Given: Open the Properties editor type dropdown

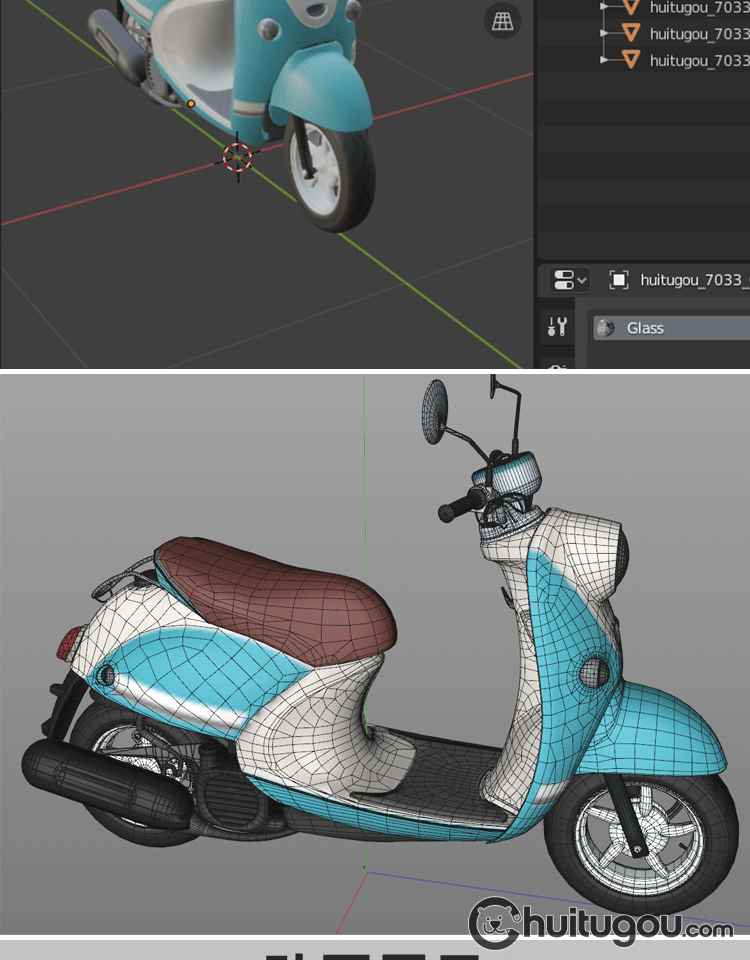Looking at the screenshot, I should [x=570, y=280].
